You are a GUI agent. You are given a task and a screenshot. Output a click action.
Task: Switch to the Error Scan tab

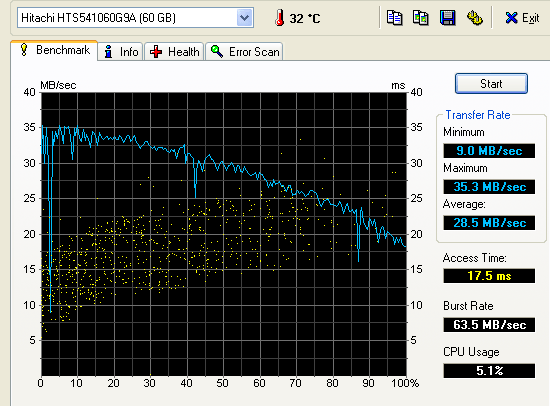click(x=244, y=52)
